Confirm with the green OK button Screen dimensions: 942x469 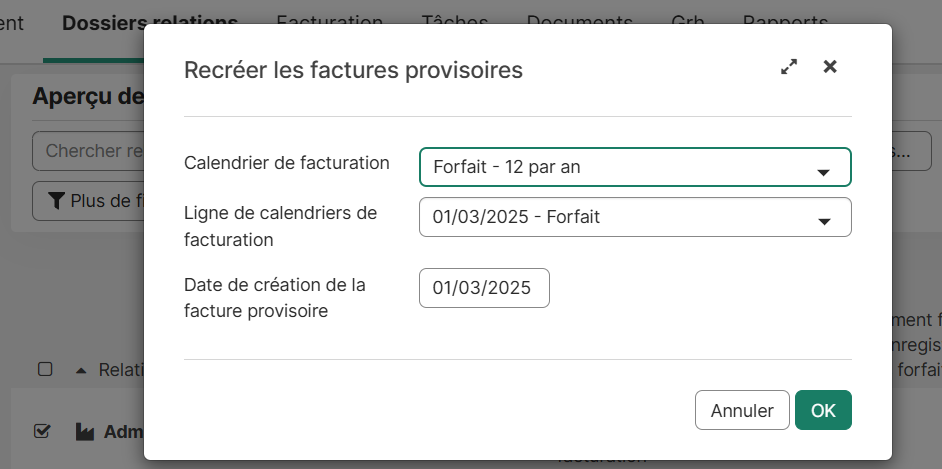coord(823,410)
